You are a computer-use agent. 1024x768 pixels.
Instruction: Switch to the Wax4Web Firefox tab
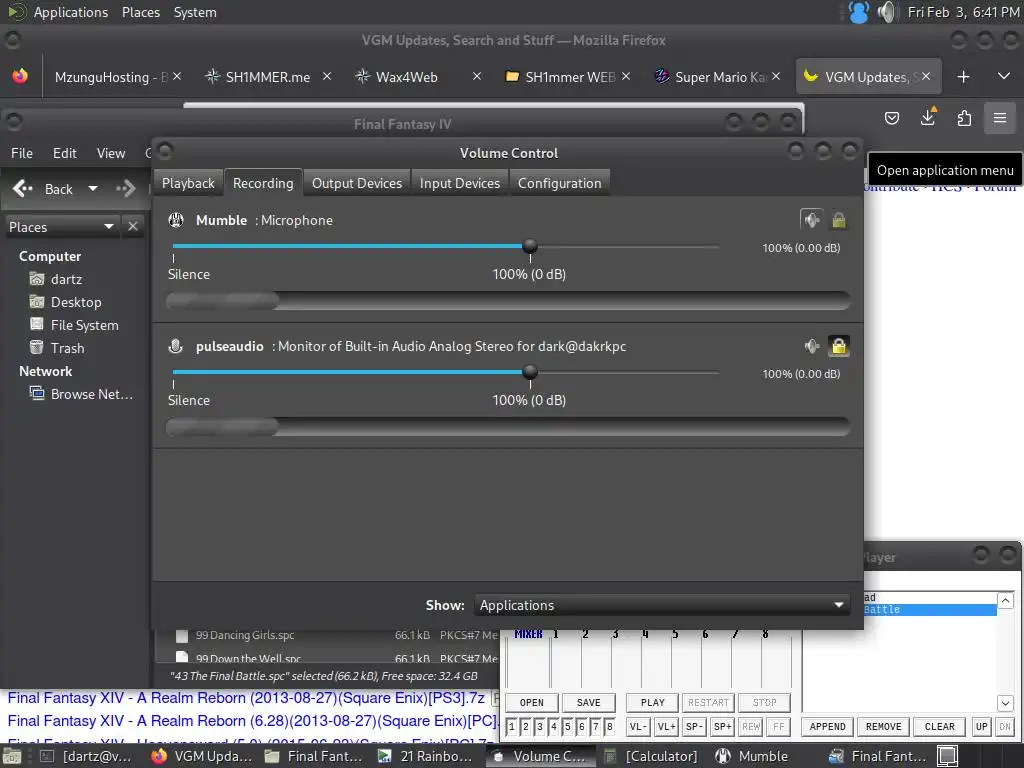(406, 77)
